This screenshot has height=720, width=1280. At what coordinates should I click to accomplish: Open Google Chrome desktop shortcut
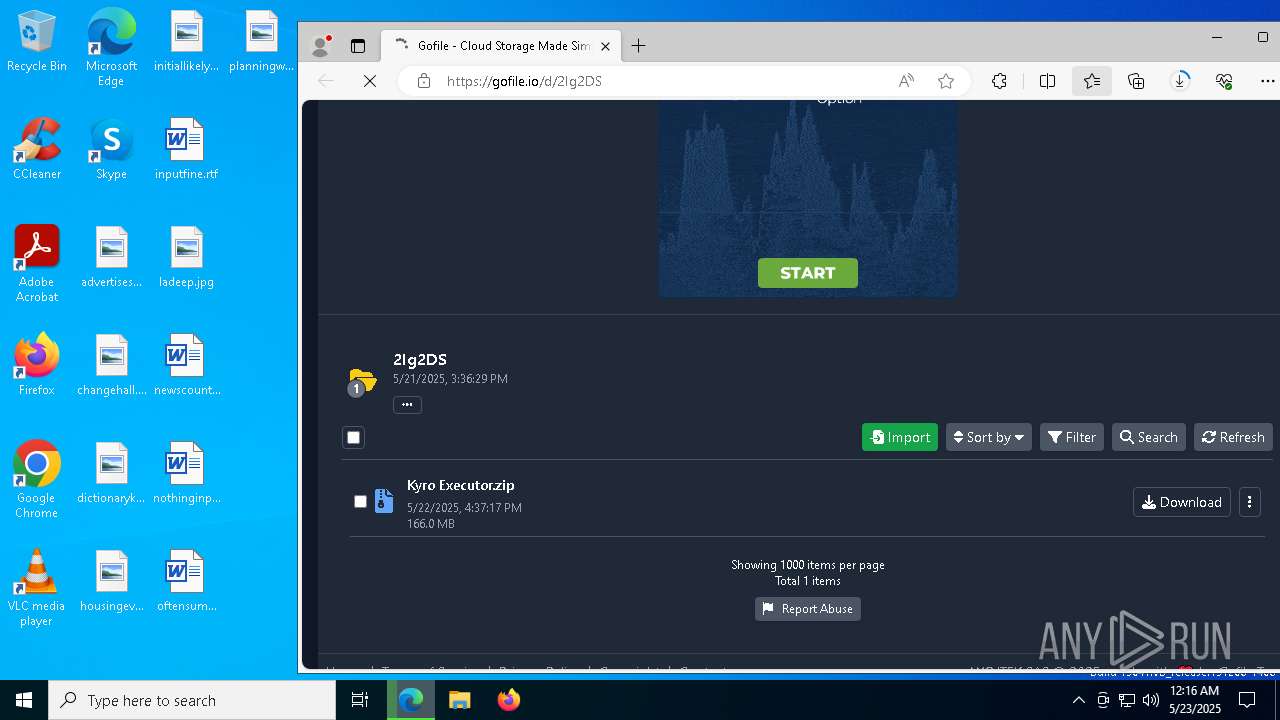37,480
